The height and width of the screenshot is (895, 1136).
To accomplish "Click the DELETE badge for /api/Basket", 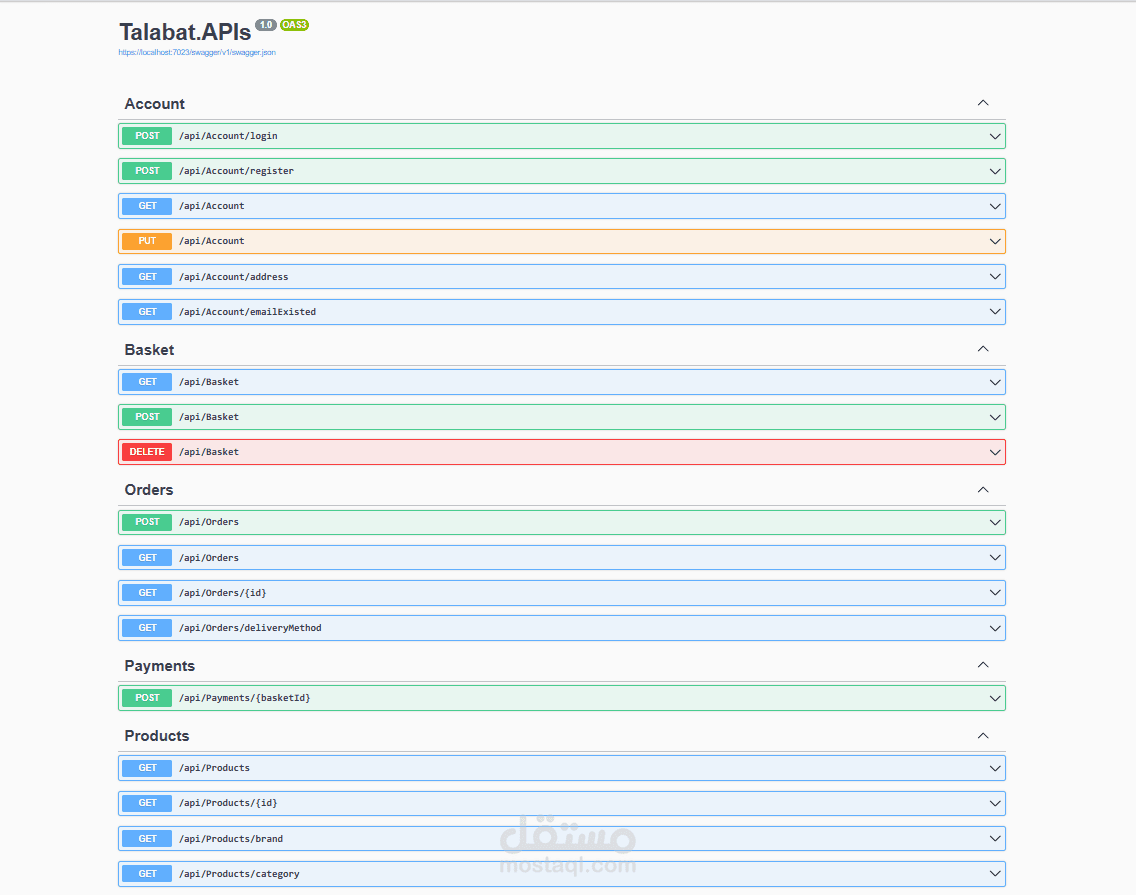I will pos(147,451).
